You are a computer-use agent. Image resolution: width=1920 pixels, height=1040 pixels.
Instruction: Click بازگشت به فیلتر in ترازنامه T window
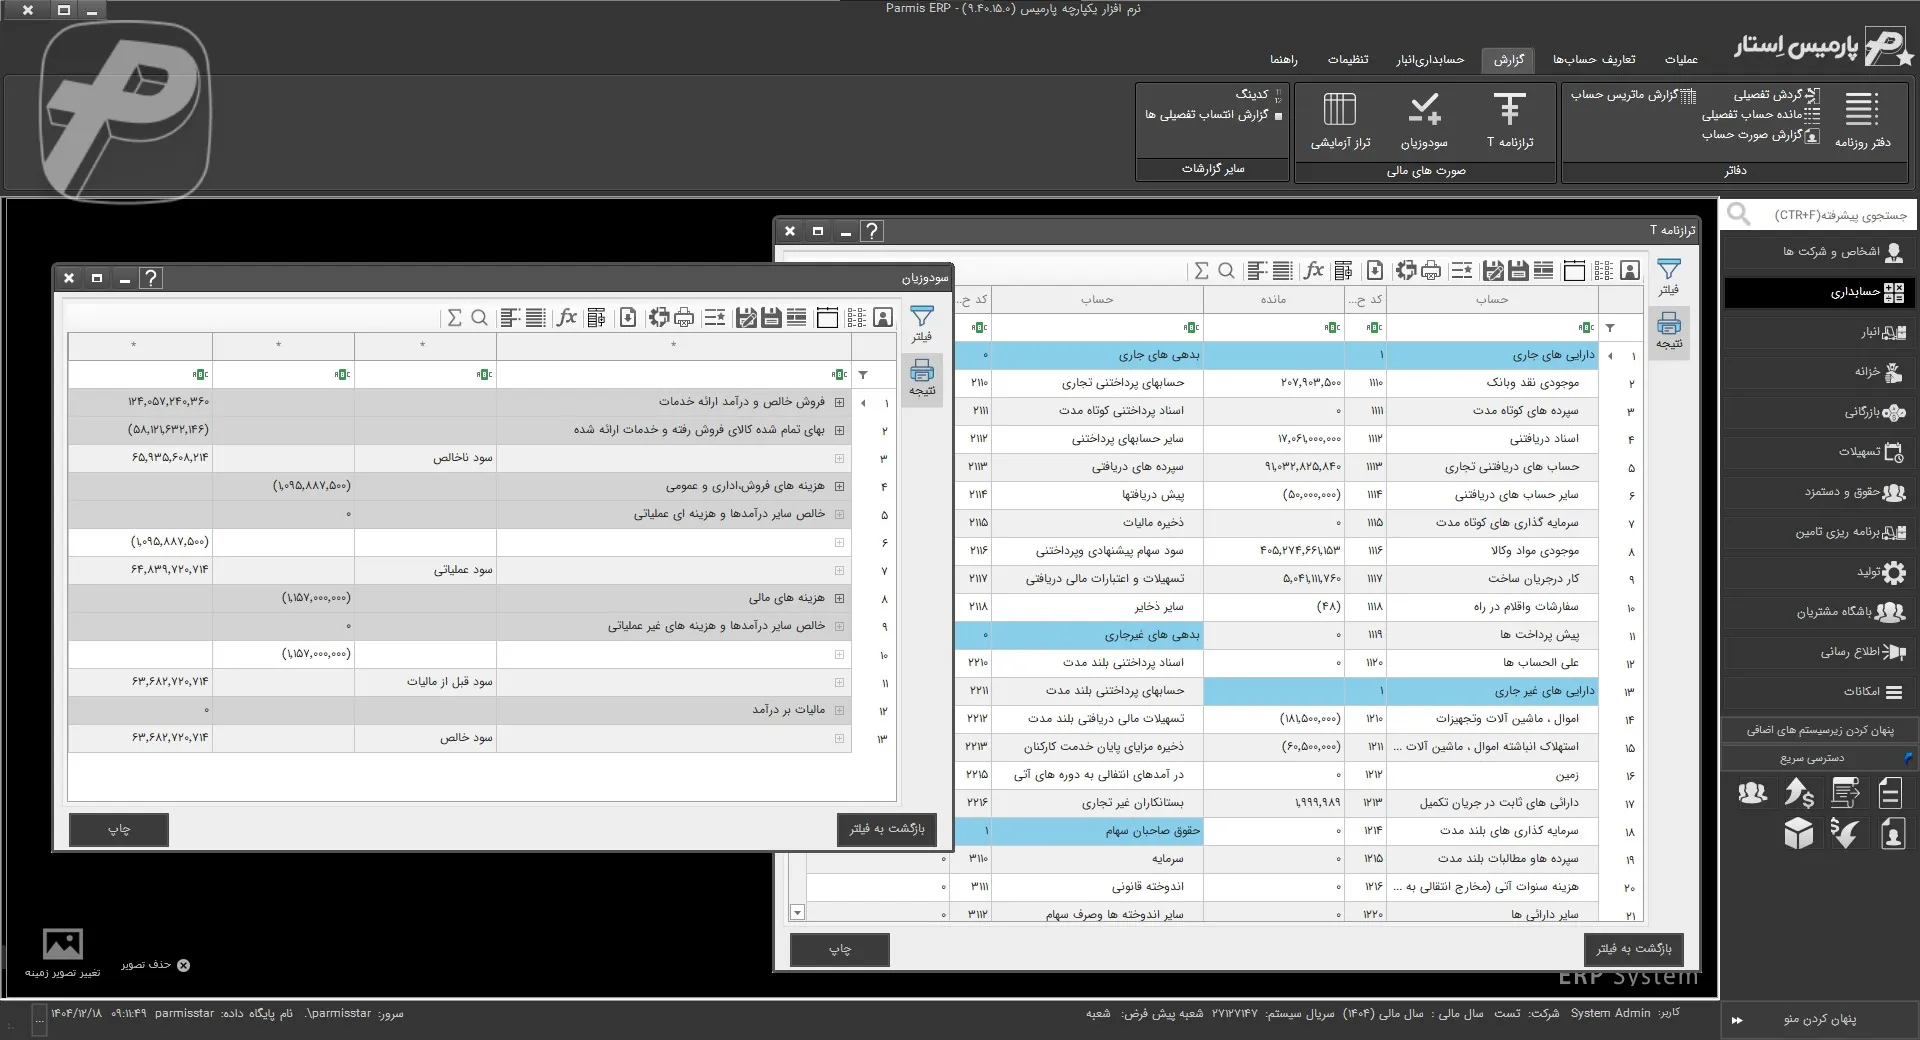coord(1634,949)
